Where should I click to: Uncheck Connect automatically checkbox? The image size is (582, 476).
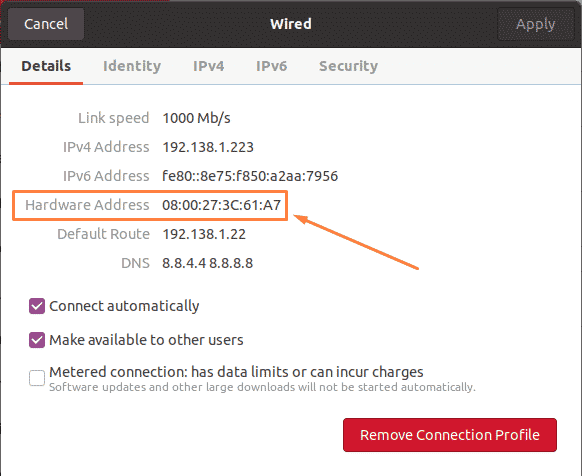(37, 306)
